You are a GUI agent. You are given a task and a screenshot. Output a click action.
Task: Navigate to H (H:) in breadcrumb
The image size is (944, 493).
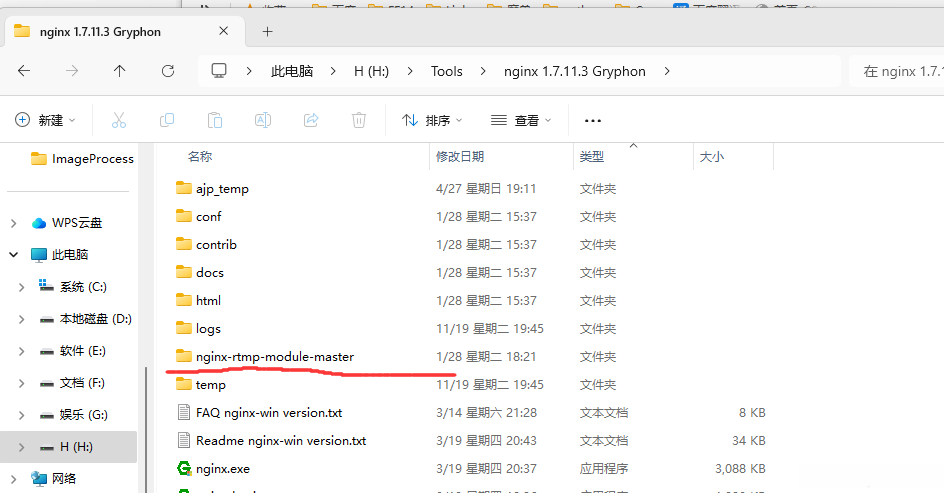point(371,71)
